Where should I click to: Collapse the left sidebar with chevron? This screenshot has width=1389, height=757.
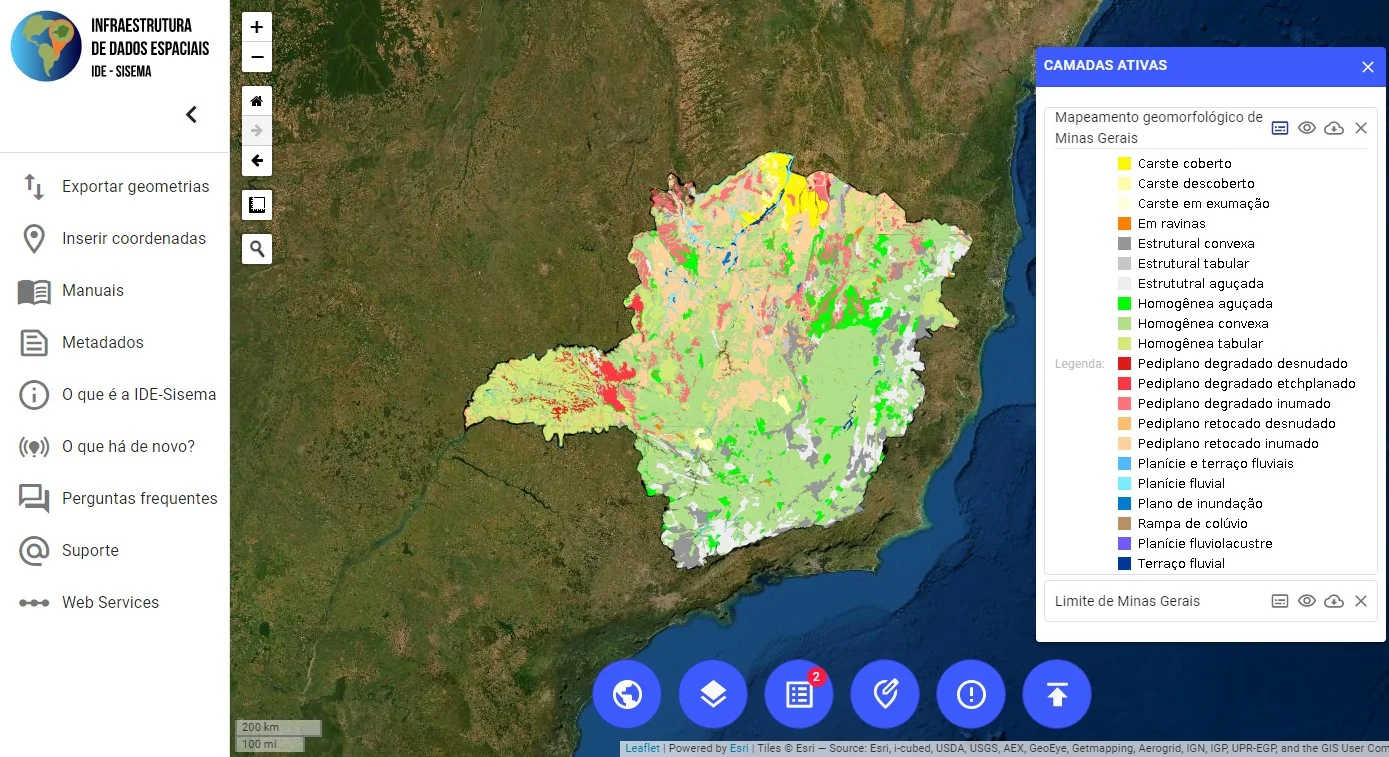(191, 115)
